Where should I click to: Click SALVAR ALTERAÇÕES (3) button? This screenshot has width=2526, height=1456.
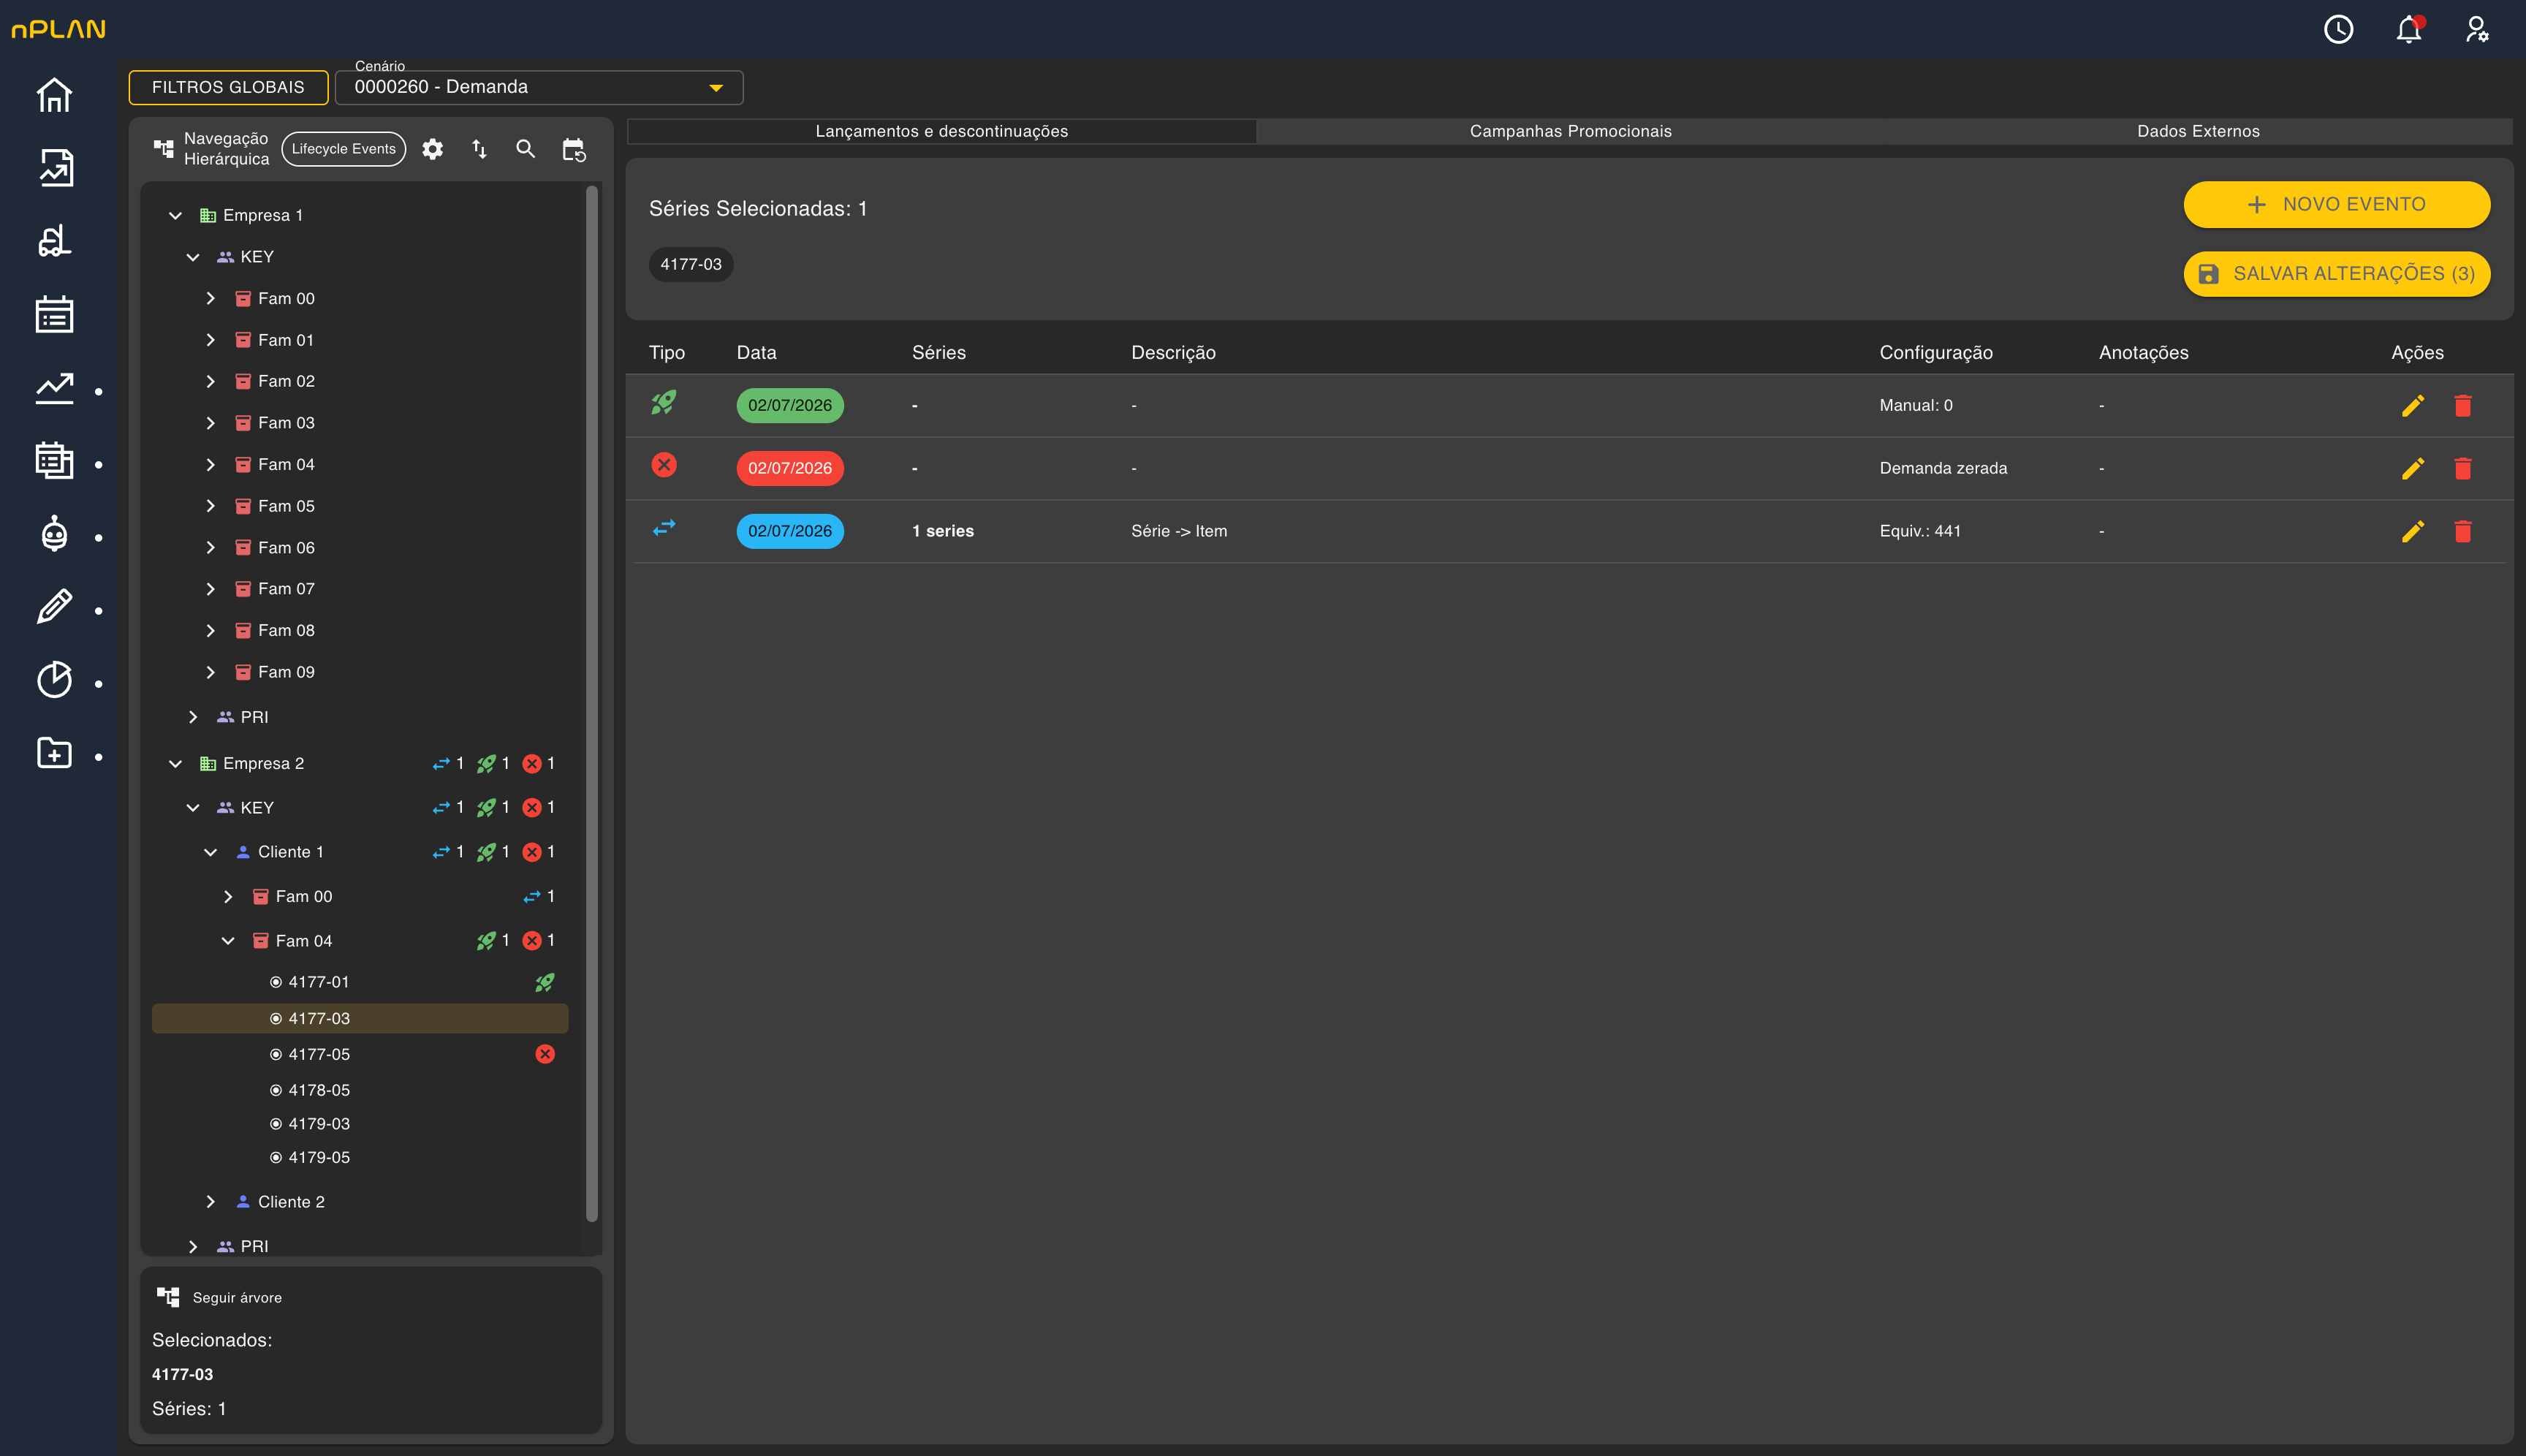(x=2336, y=274)
